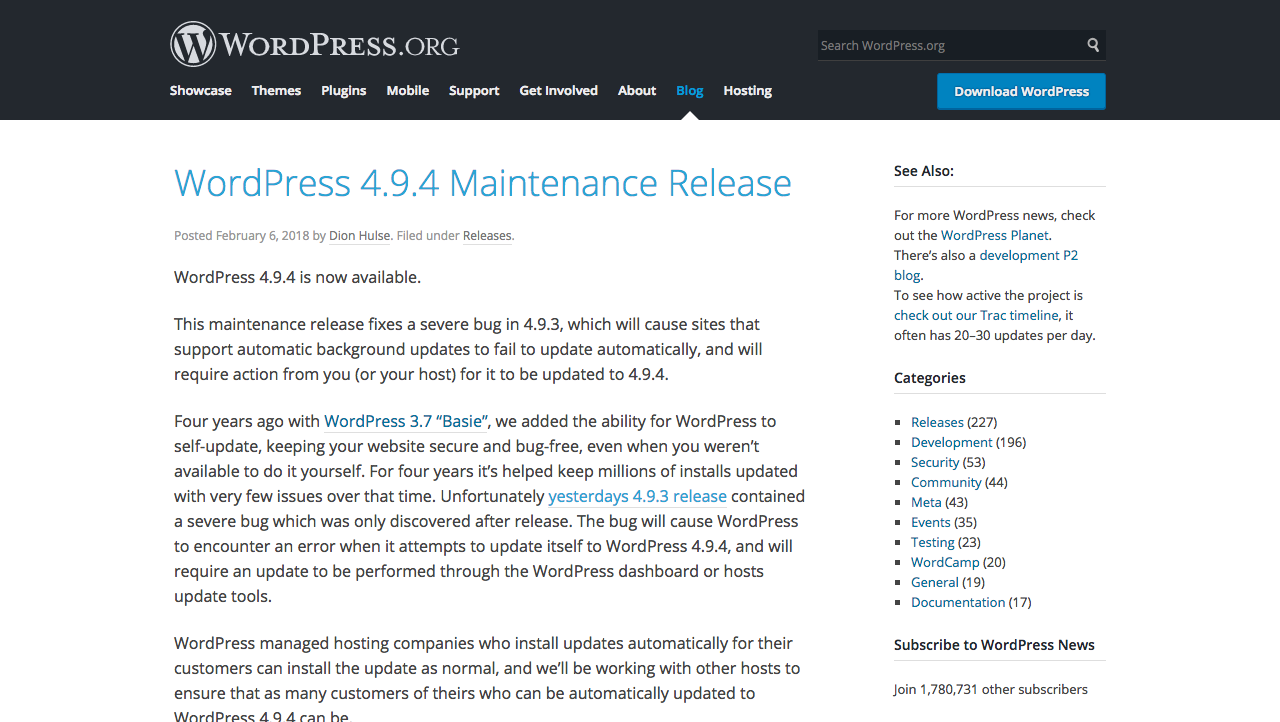Screen dimensions: 1280x722
Task: Select the Meta category
Action: (x=926, y=502)
